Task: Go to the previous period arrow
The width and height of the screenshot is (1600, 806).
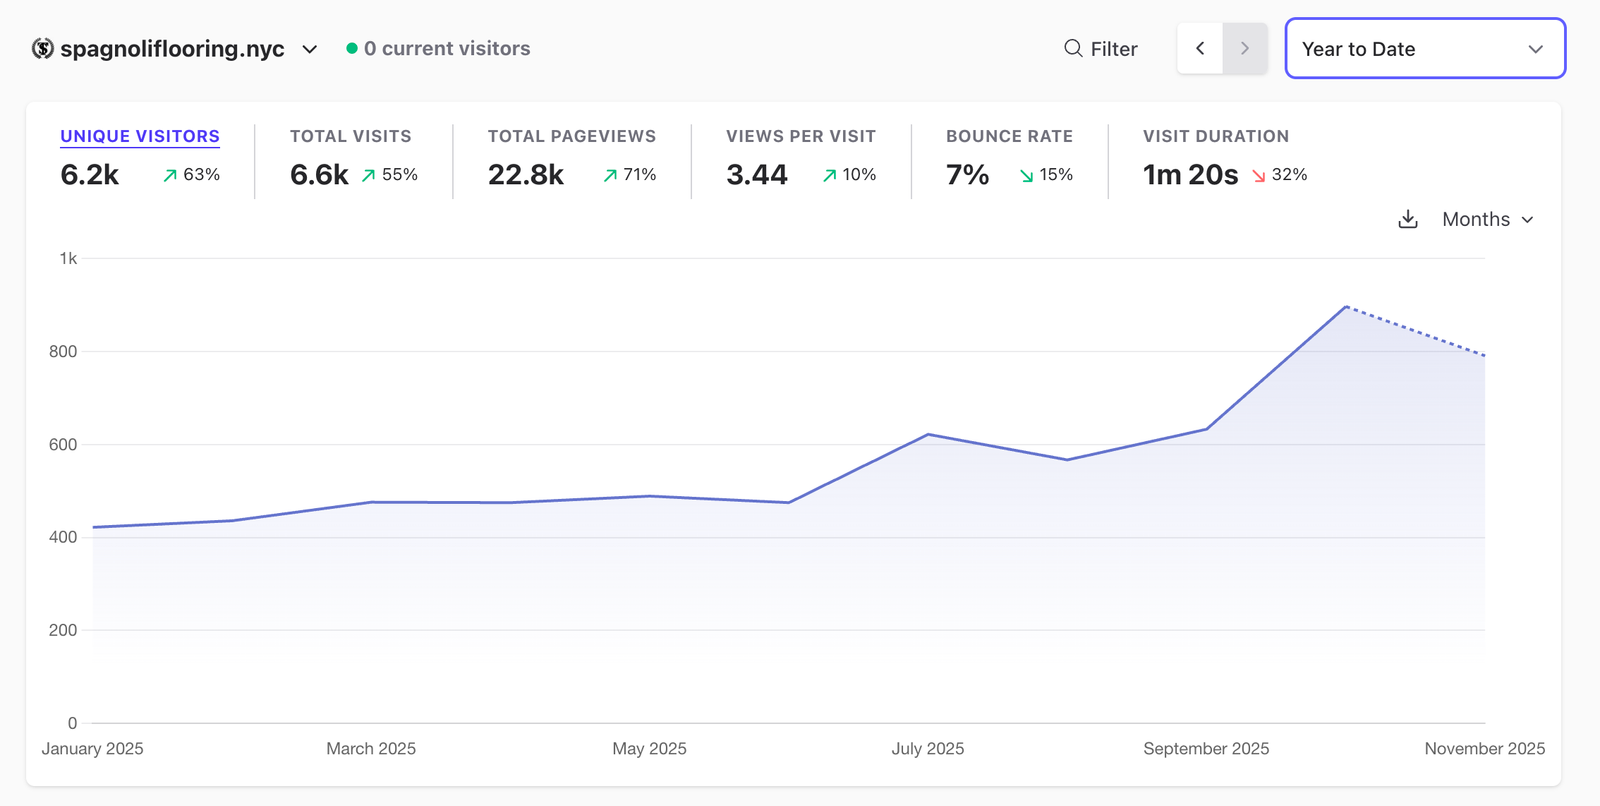Action: point(1200,48)
